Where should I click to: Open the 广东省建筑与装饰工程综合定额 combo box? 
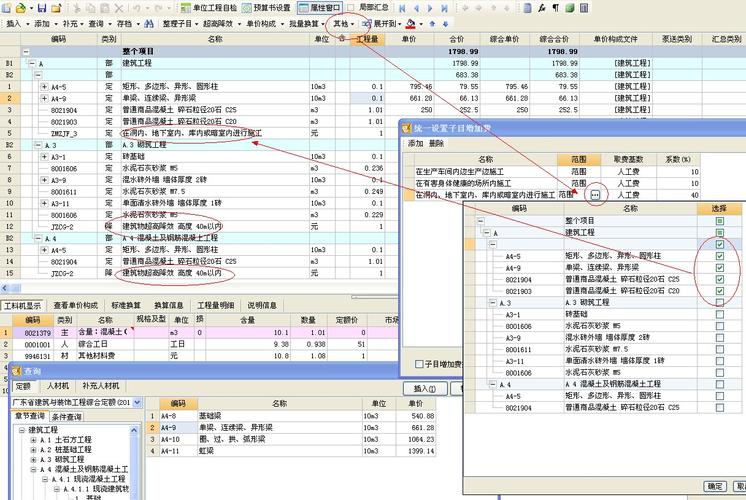(77, 402)
